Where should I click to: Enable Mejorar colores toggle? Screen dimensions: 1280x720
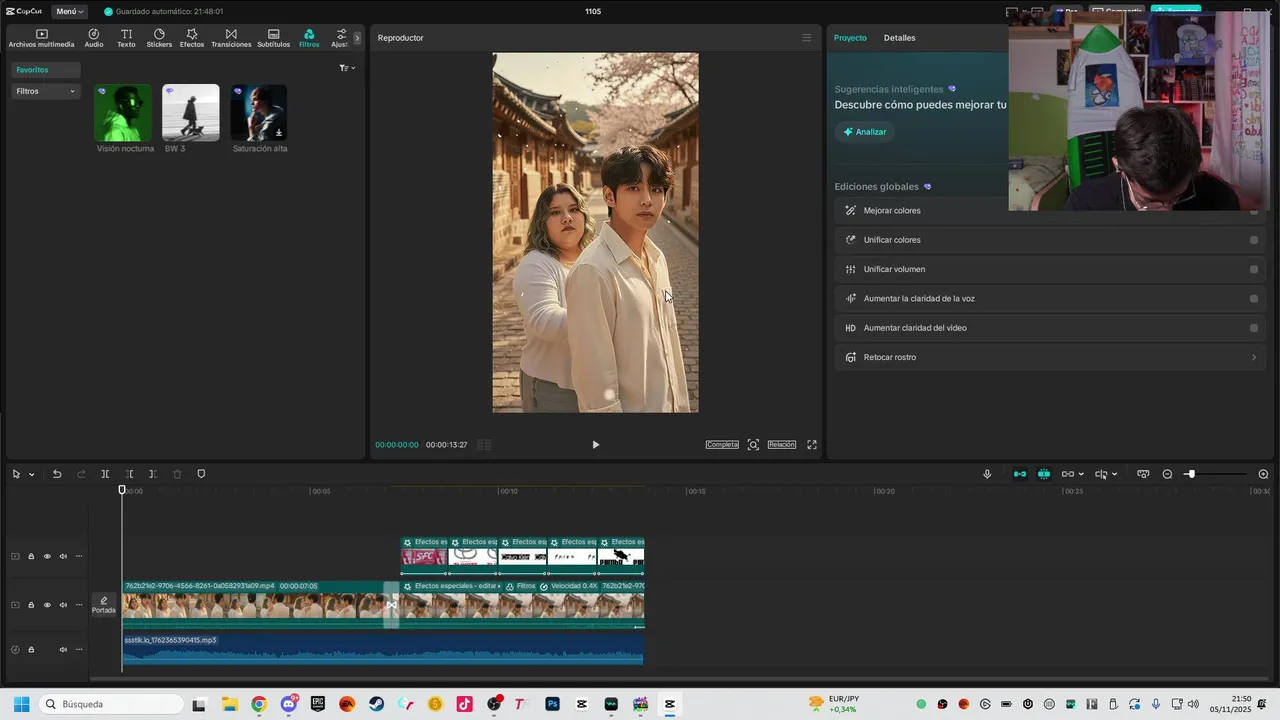coord(1254,211)
